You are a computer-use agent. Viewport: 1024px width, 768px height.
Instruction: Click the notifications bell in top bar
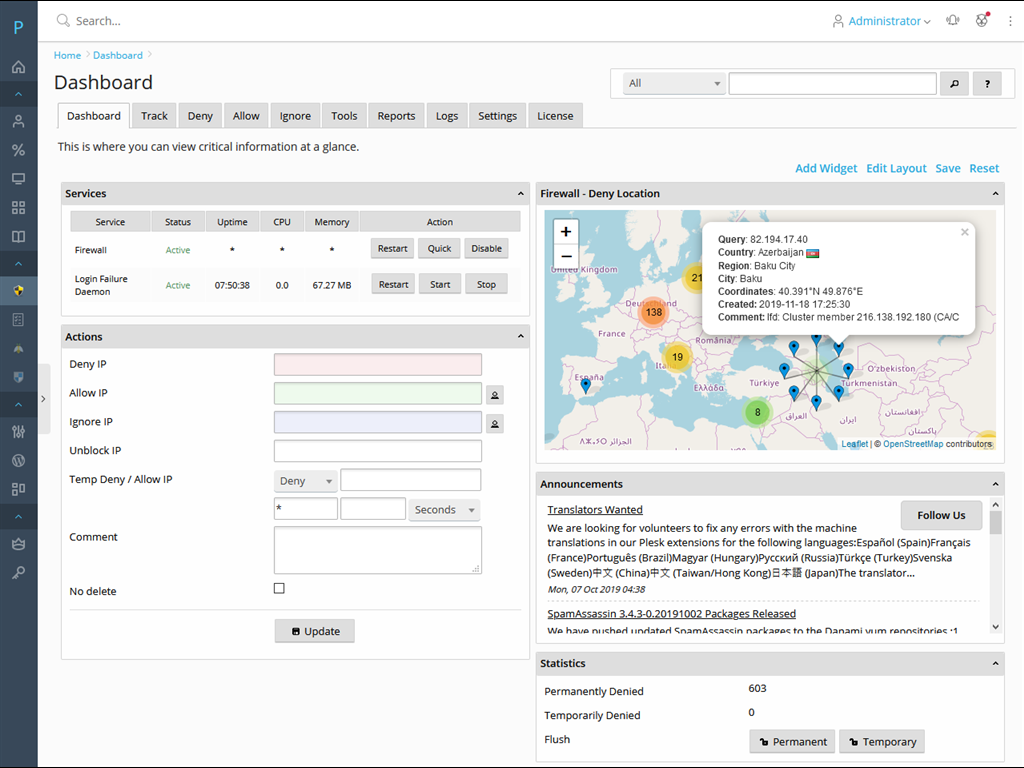click(952, 20)
